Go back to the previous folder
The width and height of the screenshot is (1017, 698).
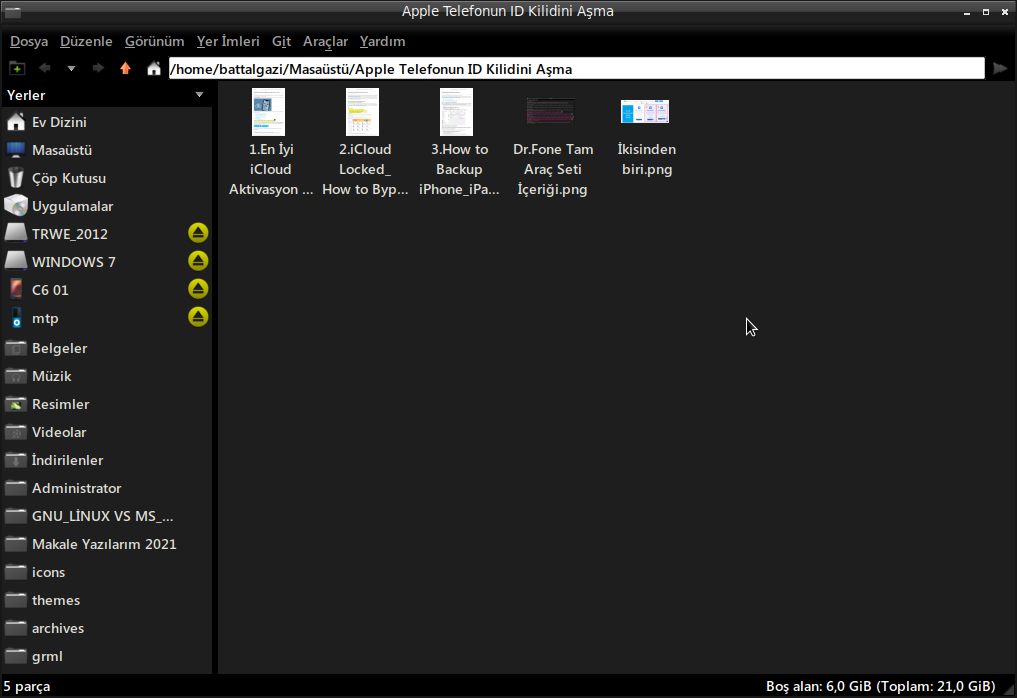[45, 68]
